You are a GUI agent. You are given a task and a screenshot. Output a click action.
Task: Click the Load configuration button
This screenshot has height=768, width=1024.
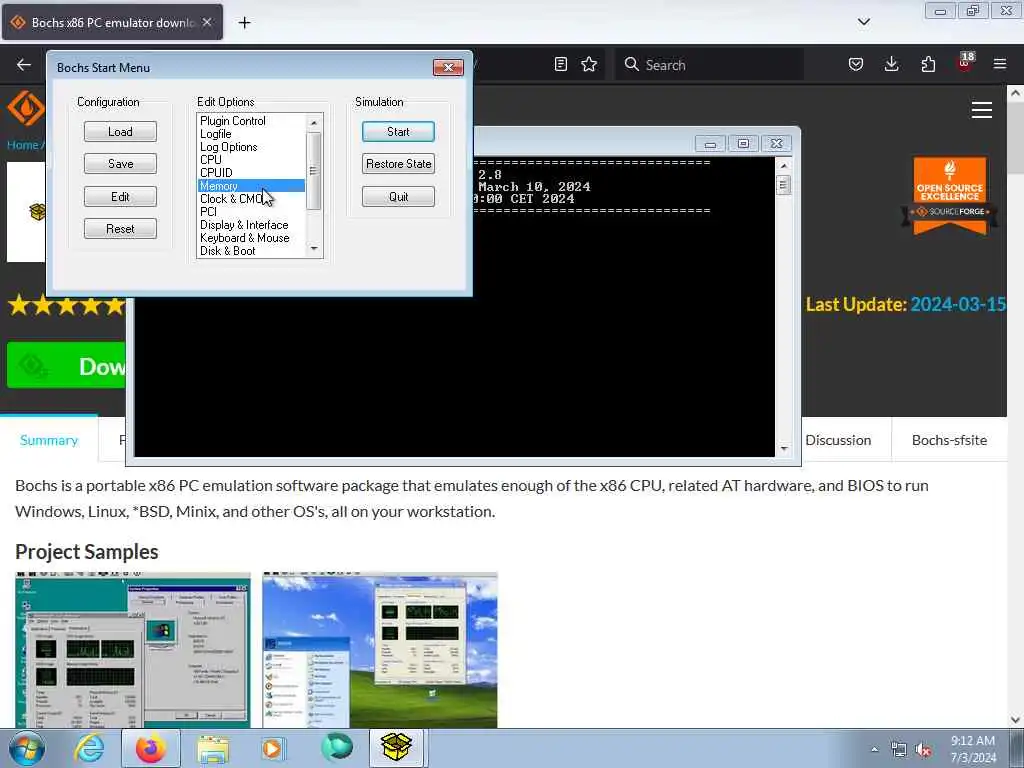(x=120, y=131)
